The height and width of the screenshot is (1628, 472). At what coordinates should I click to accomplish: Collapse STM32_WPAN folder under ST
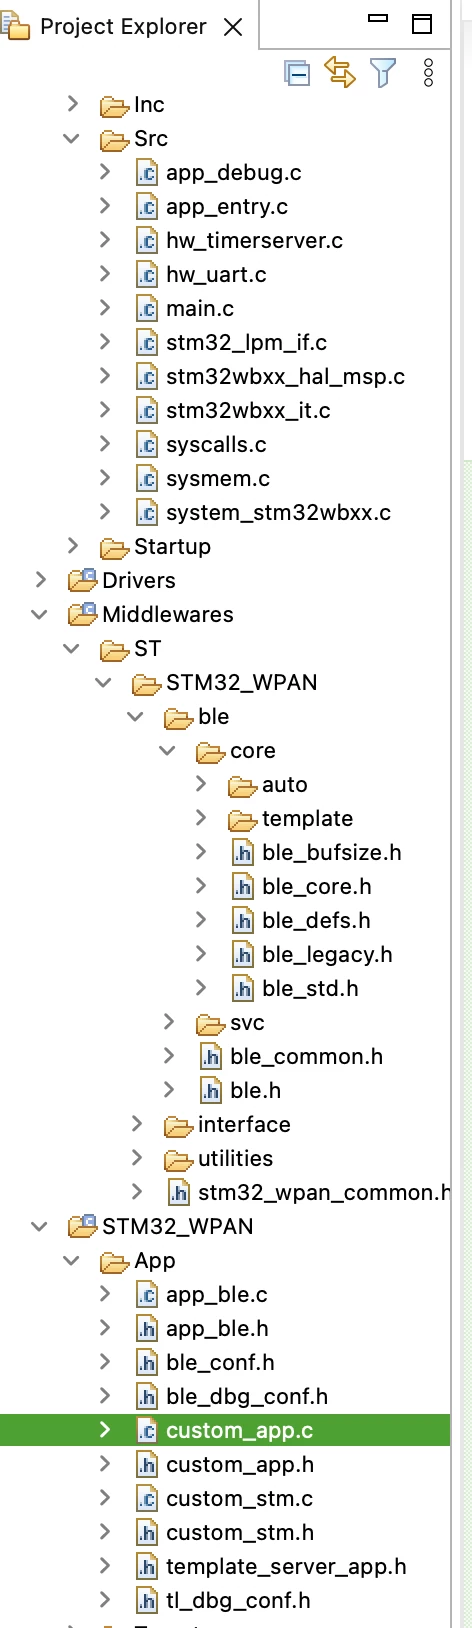[x=104, y=682]
